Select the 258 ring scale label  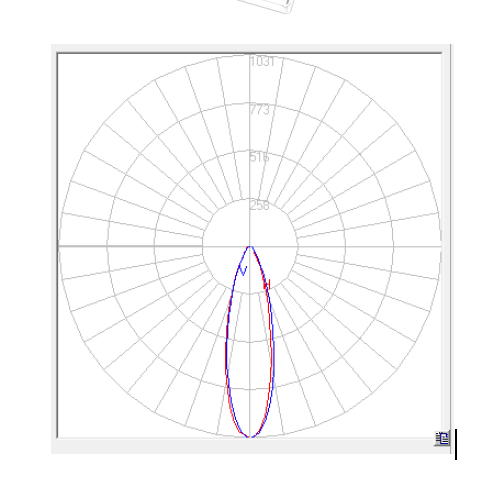pyautogui.click(x=259, y=205)
